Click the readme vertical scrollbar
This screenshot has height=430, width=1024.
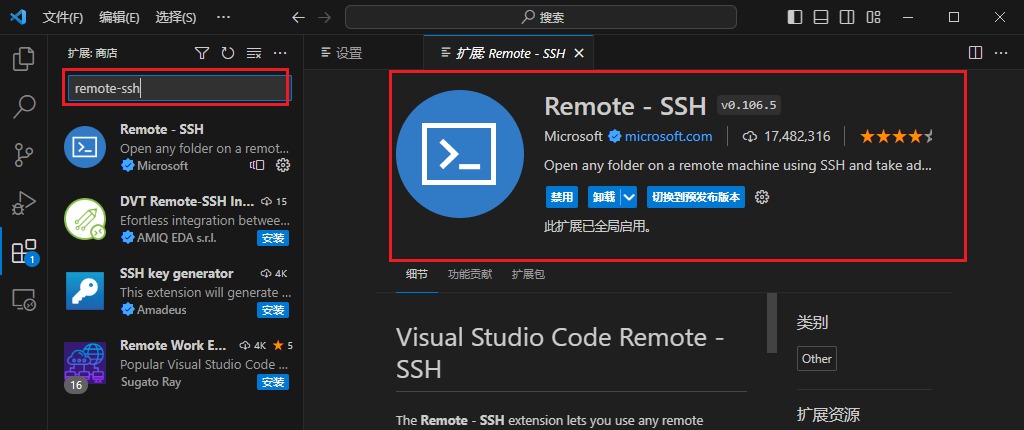coord(772,323)
